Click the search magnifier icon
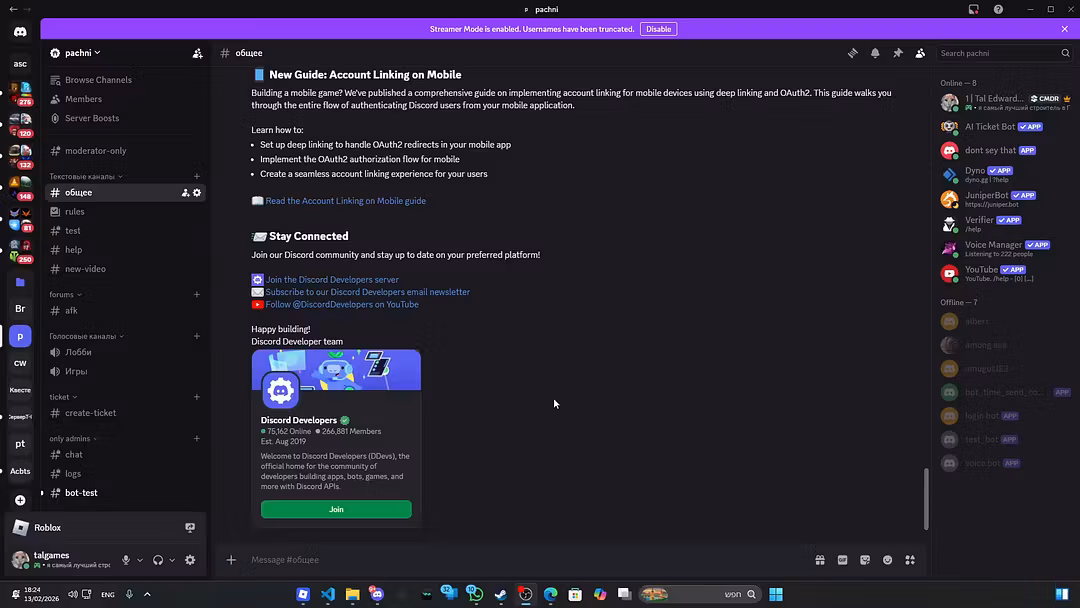1080x608 pixels. [x=1066, y=53]
